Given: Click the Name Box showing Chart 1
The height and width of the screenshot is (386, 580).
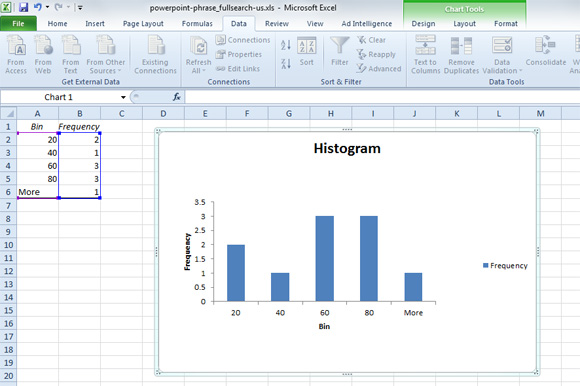Looking at the screenshot, I should (59, 97).
